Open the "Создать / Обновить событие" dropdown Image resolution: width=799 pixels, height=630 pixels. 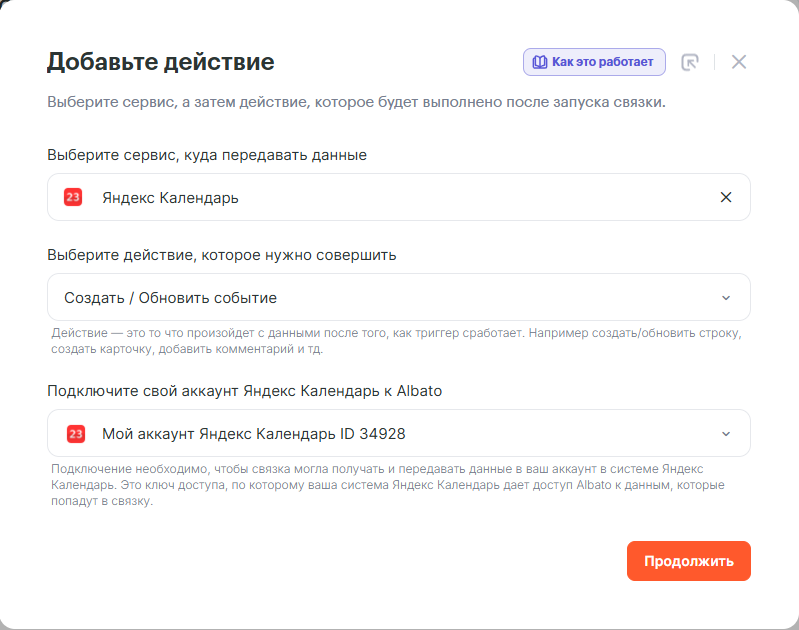398,298
